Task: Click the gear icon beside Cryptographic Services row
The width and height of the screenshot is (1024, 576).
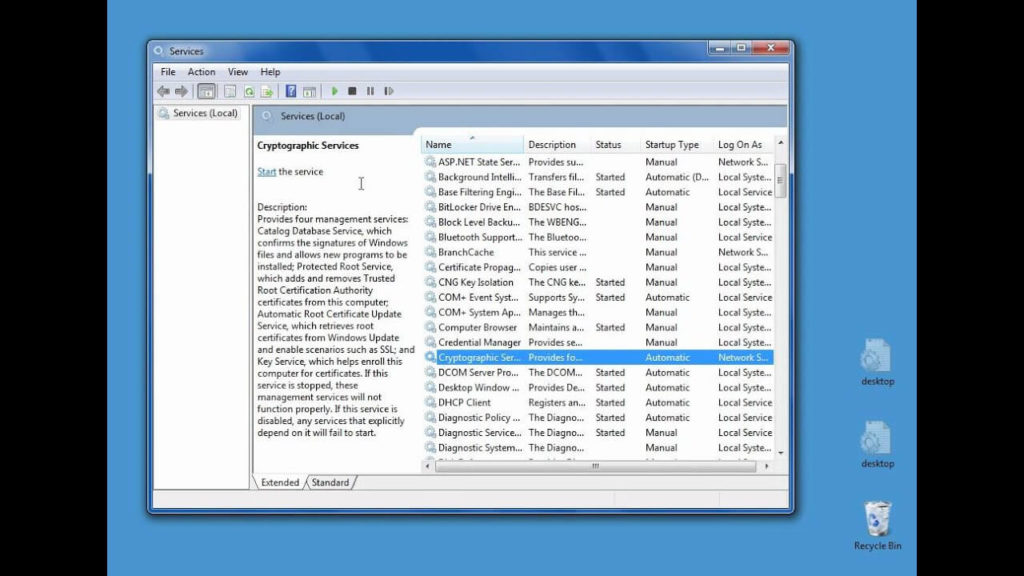Action: (x=430, y=357)
